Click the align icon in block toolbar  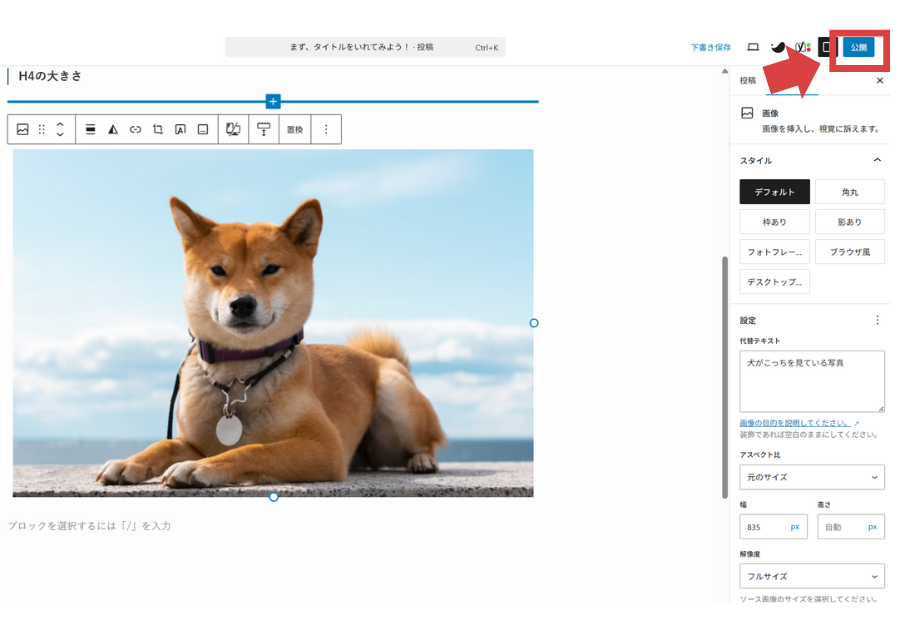(90, 129)
